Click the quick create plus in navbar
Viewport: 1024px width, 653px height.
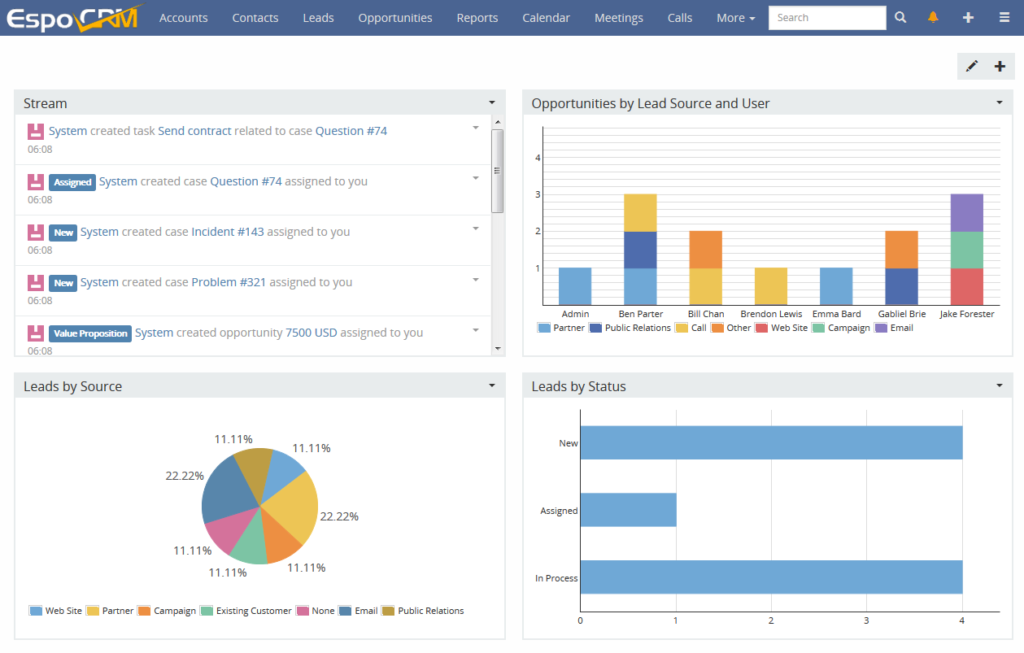pyautogui.click(x=968, y=18)
